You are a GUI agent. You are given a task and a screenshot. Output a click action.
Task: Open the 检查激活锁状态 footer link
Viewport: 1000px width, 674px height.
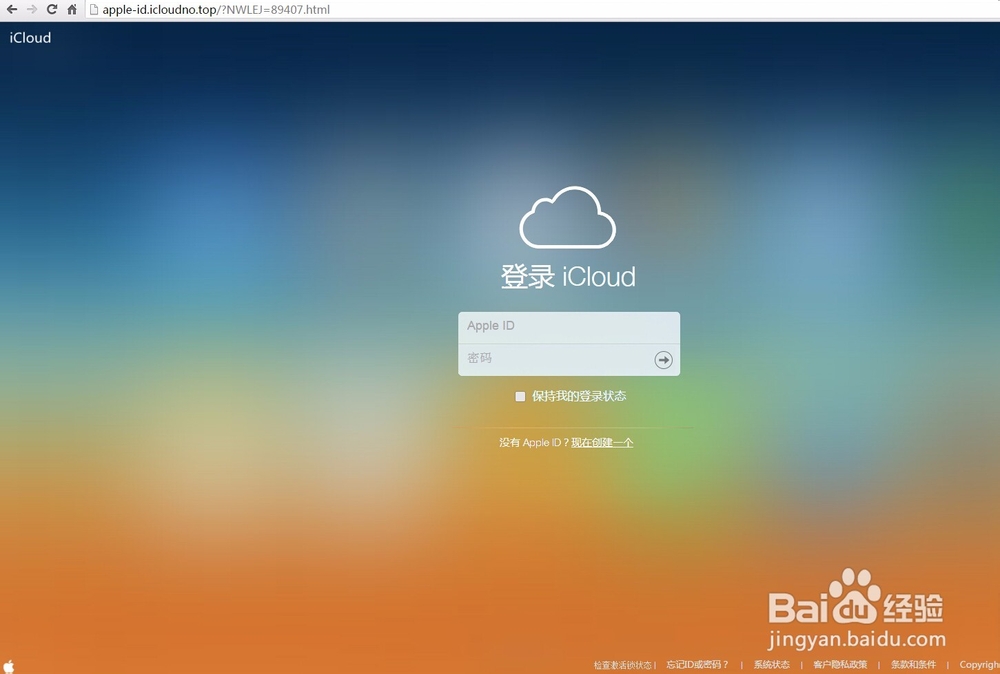coord(622,665)
